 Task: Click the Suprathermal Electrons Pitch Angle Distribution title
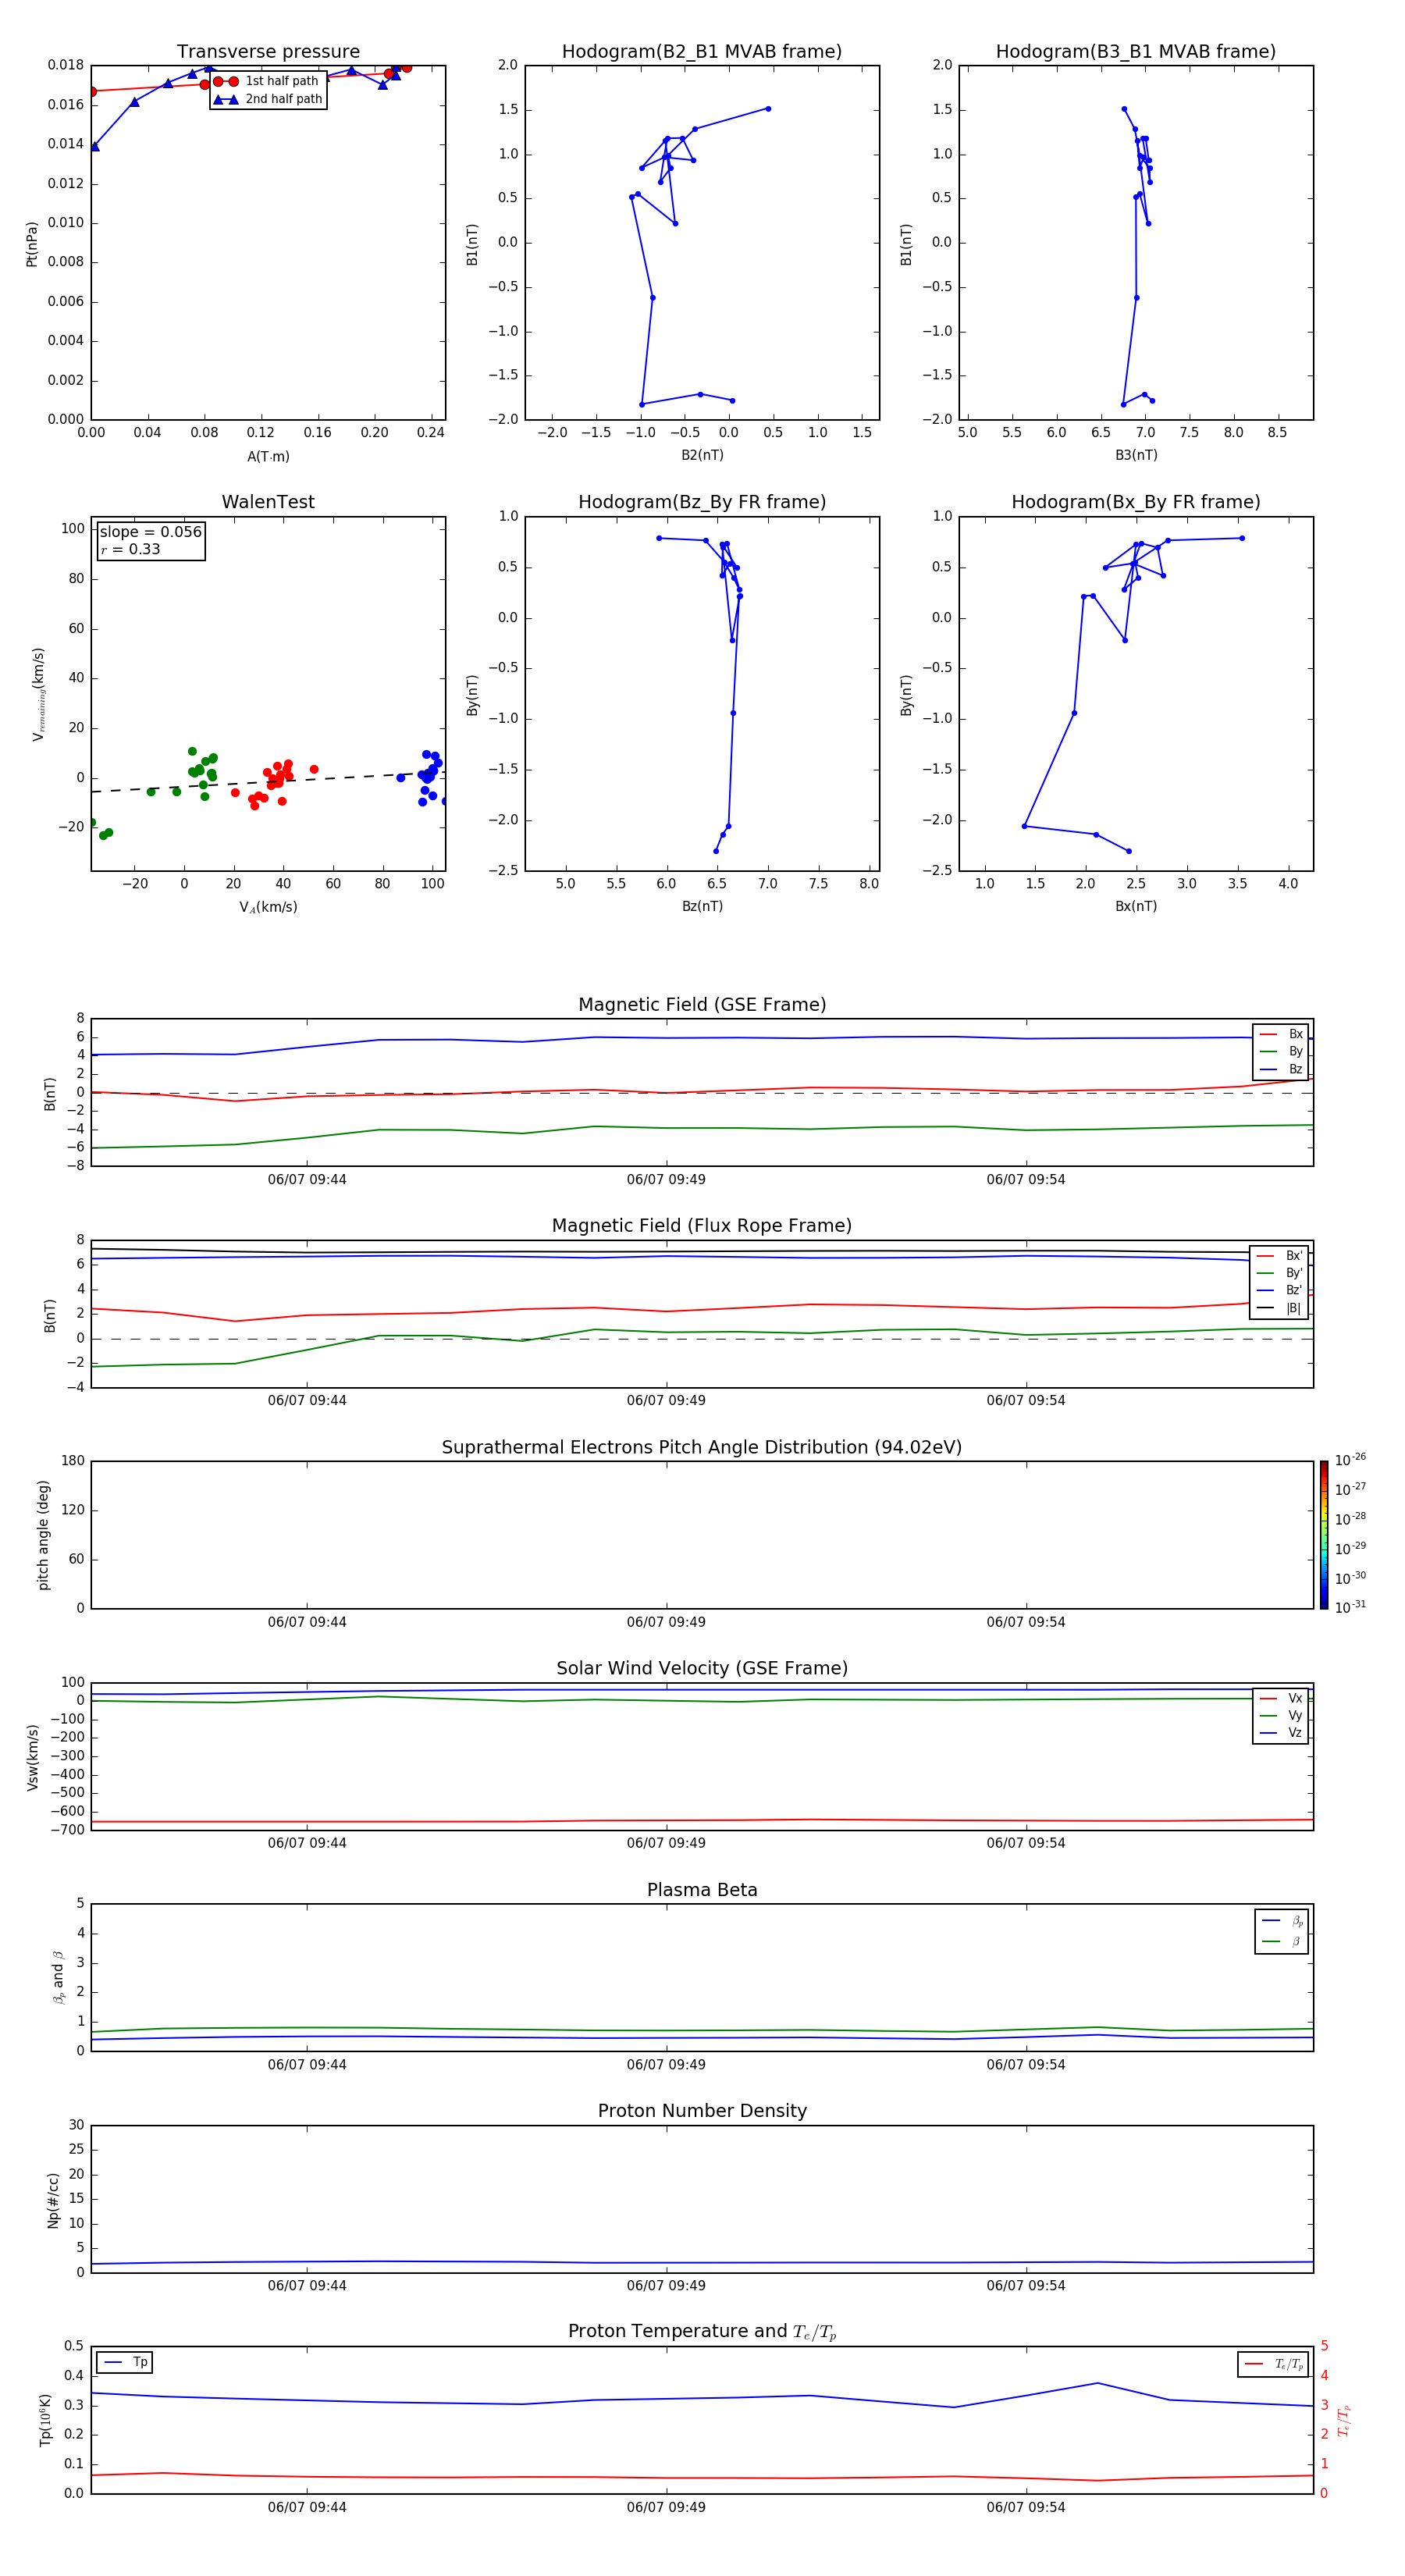click(x=702, y=1447)
